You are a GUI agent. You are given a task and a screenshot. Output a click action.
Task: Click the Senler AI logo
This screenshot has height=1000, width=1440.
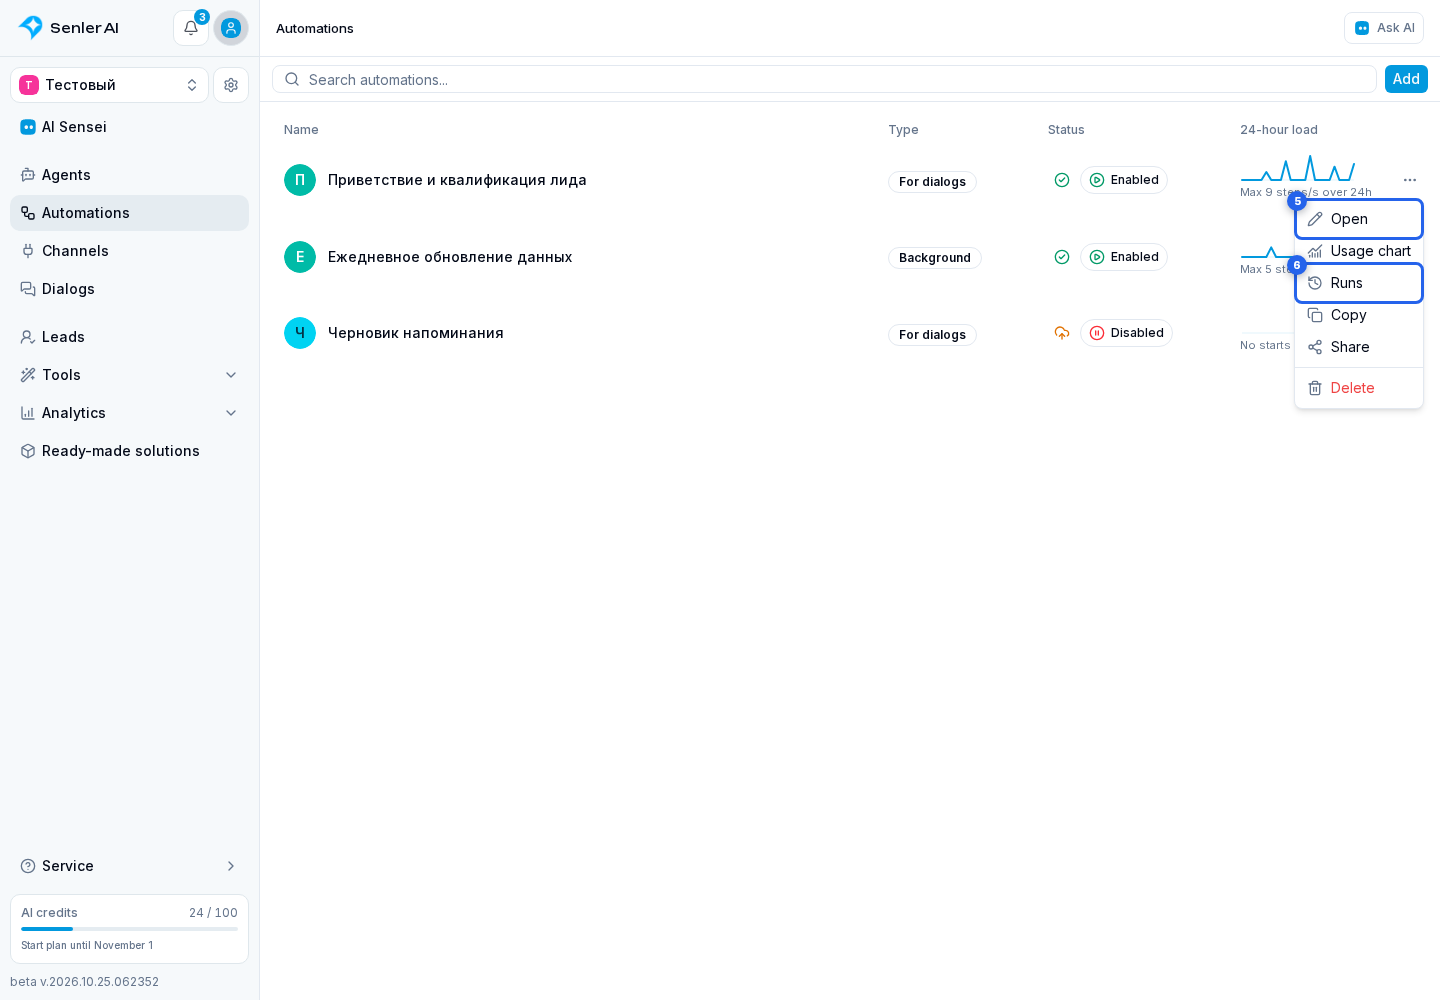coord(69,28)
